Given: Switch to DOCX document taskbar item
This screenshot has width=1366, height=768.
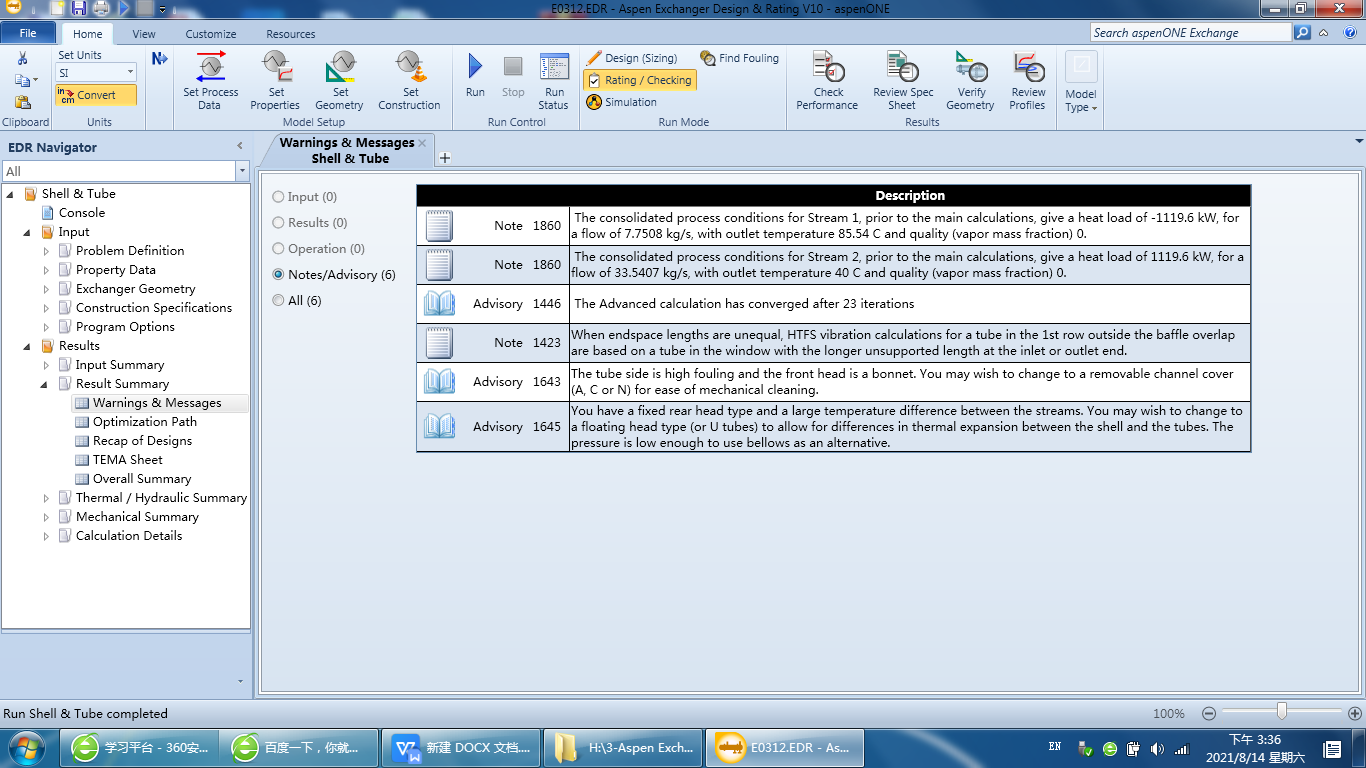Looking at the screenshot, I should click(x=463, y=747).
